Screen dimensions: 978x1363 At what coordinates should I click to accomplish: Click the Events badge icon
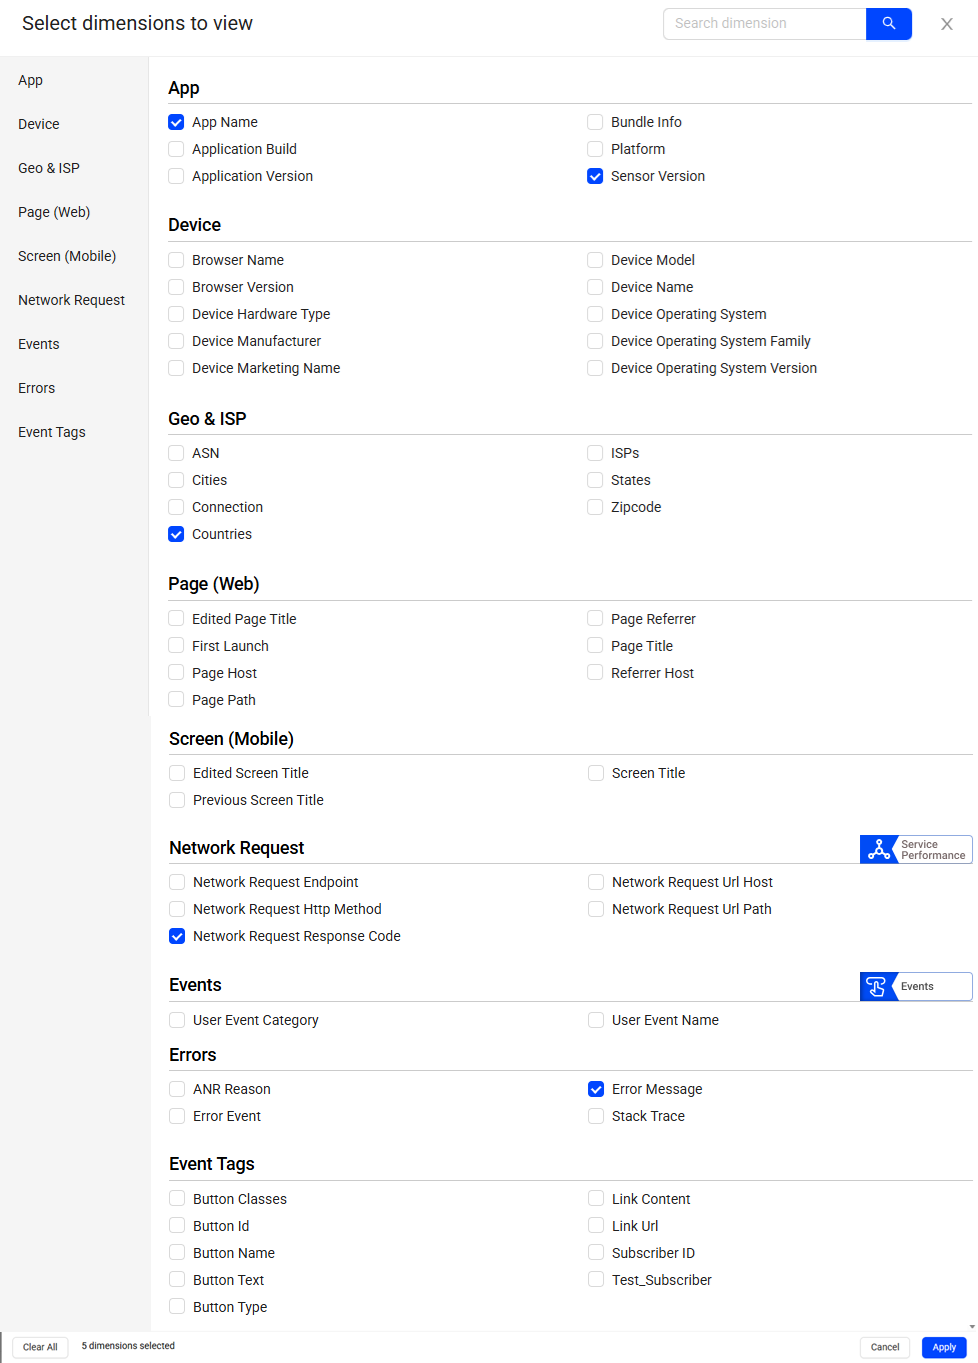tap(876, 986)
